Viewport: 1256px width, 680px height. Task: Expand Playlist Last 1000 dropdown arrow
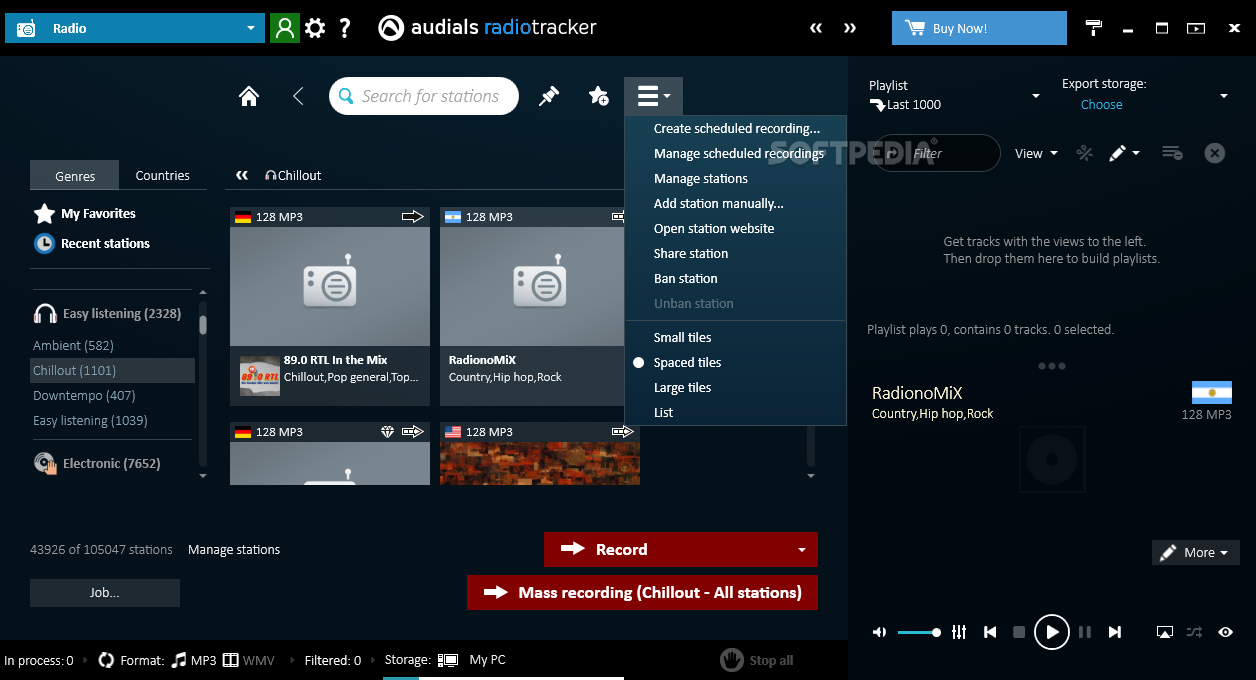coord(1035,96)
